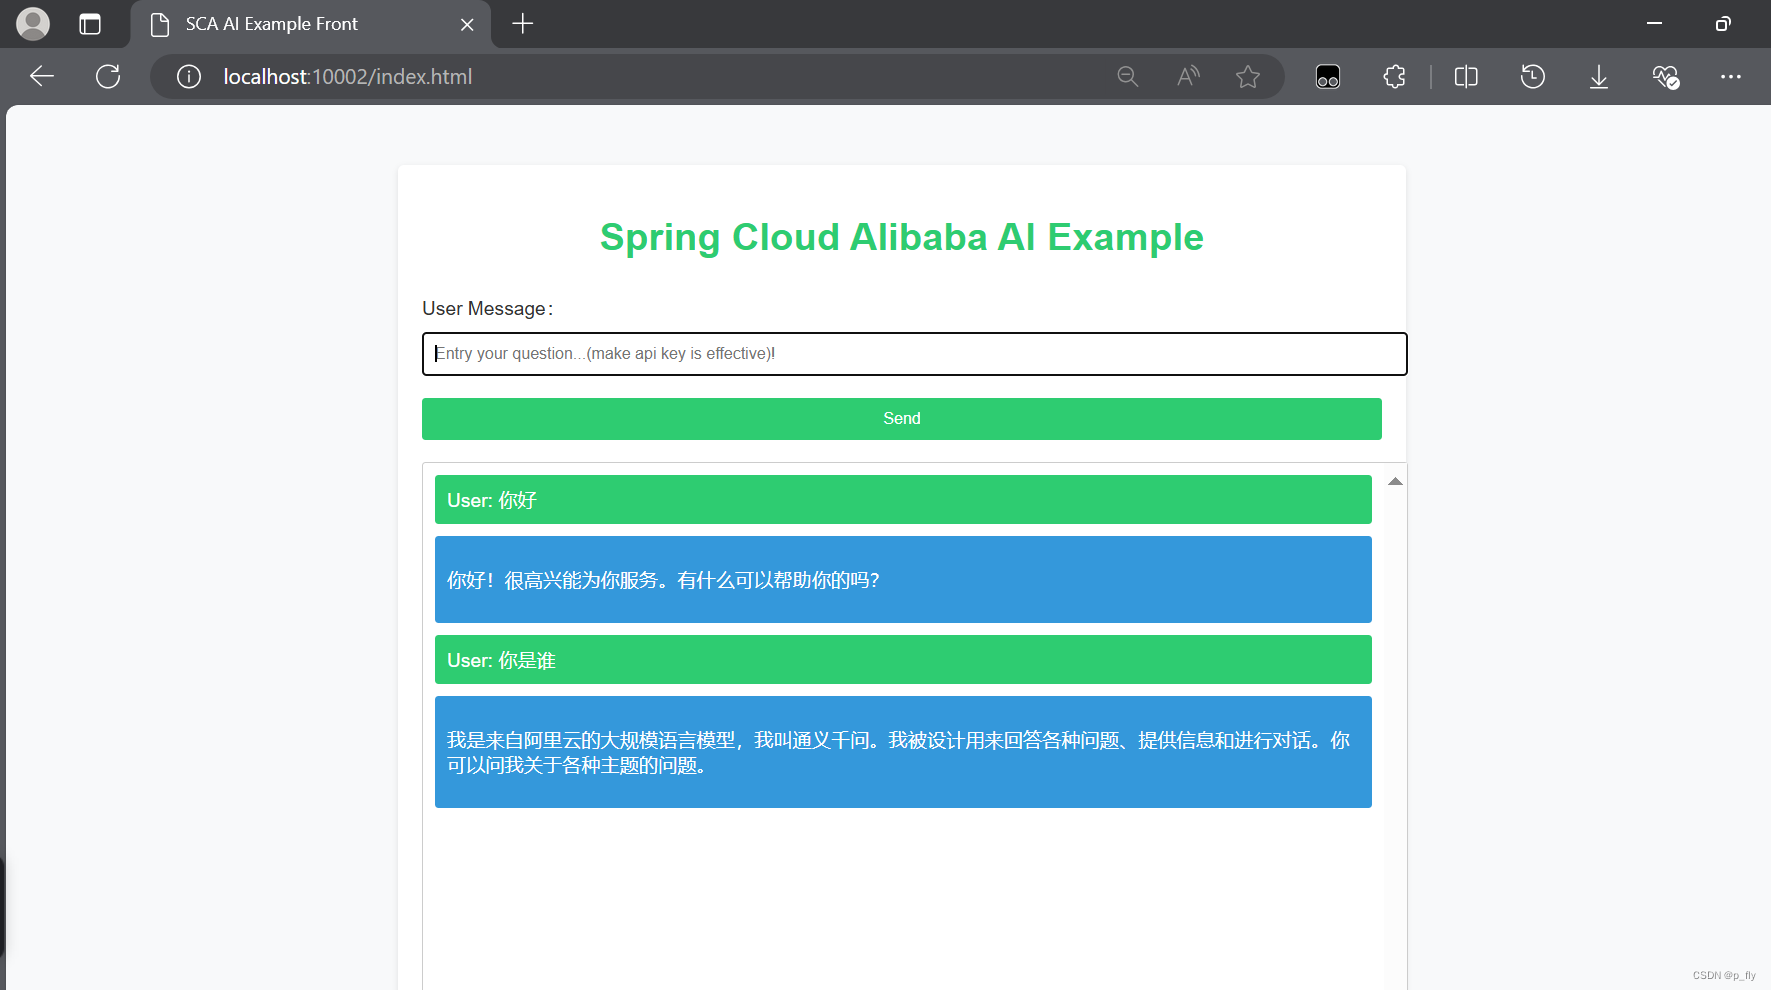Start Read Aloud from the address bar
This screenshot has width=1771, height=990.
coord(1188,77)
